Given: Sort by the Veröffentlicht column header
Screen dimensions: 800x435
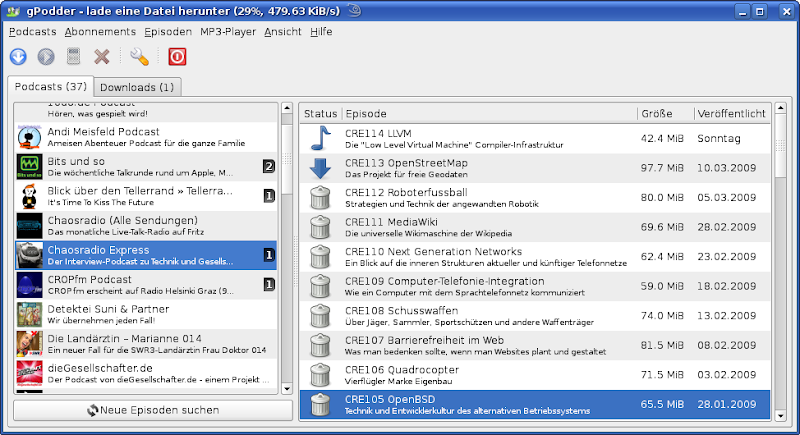Looking at the screenshot, I should click(x=732, y=114).
